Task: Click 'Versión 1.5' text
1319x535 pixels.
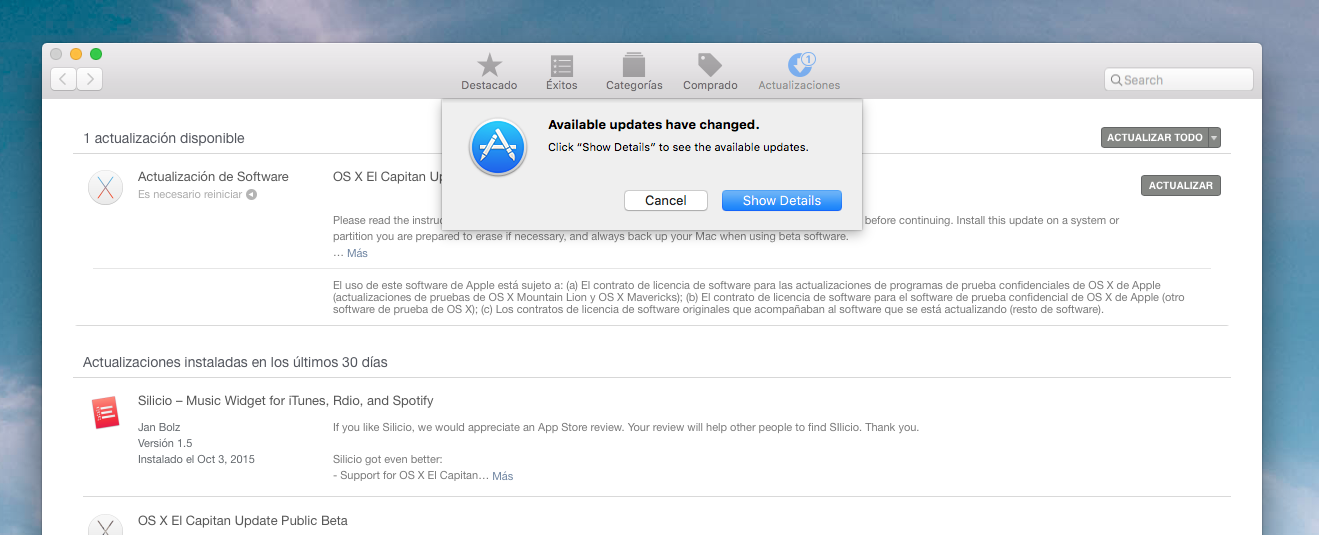Action: point(165,443)
